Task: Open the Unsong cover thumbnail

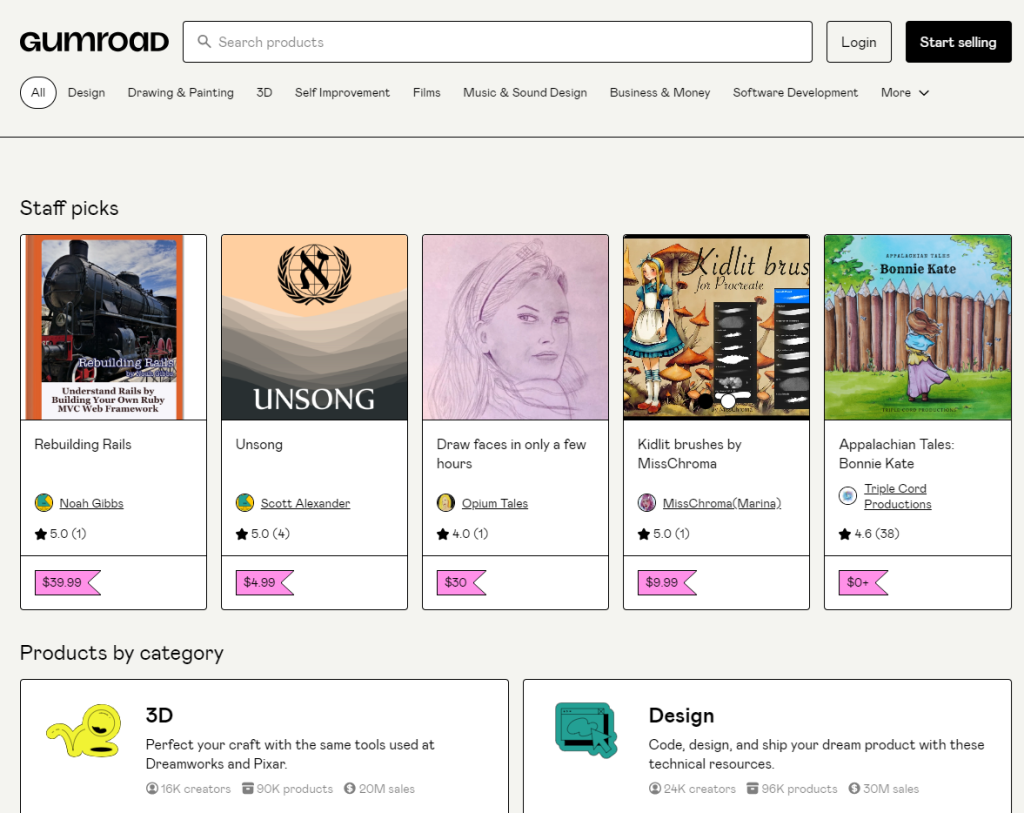Action: [x=314, y=327]
